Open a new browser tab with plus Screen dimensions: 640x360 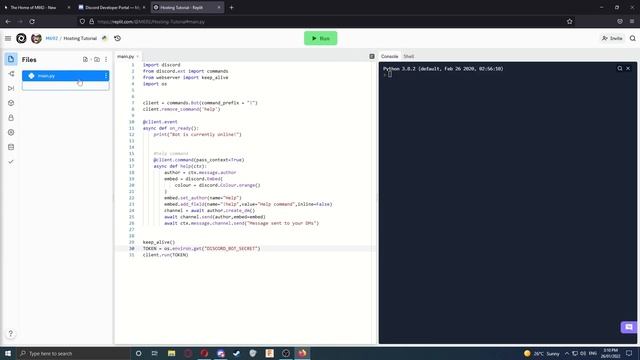(231, 7)
